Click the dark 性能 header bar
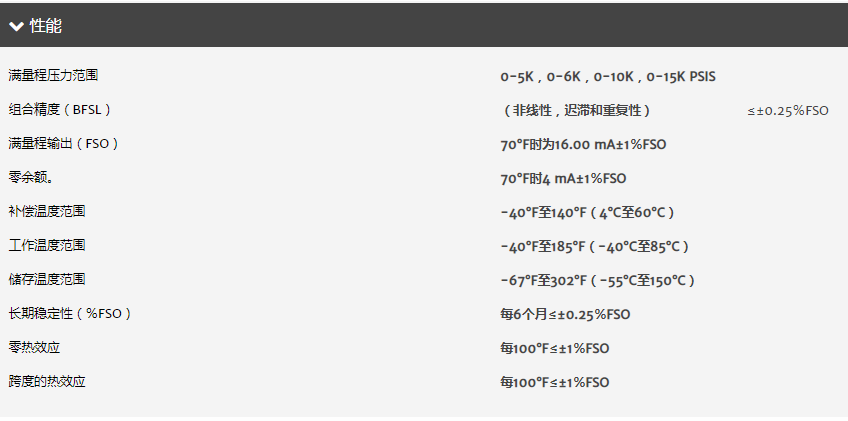The height and width of the screenshot is (421, 848). (x=424, y=25)
